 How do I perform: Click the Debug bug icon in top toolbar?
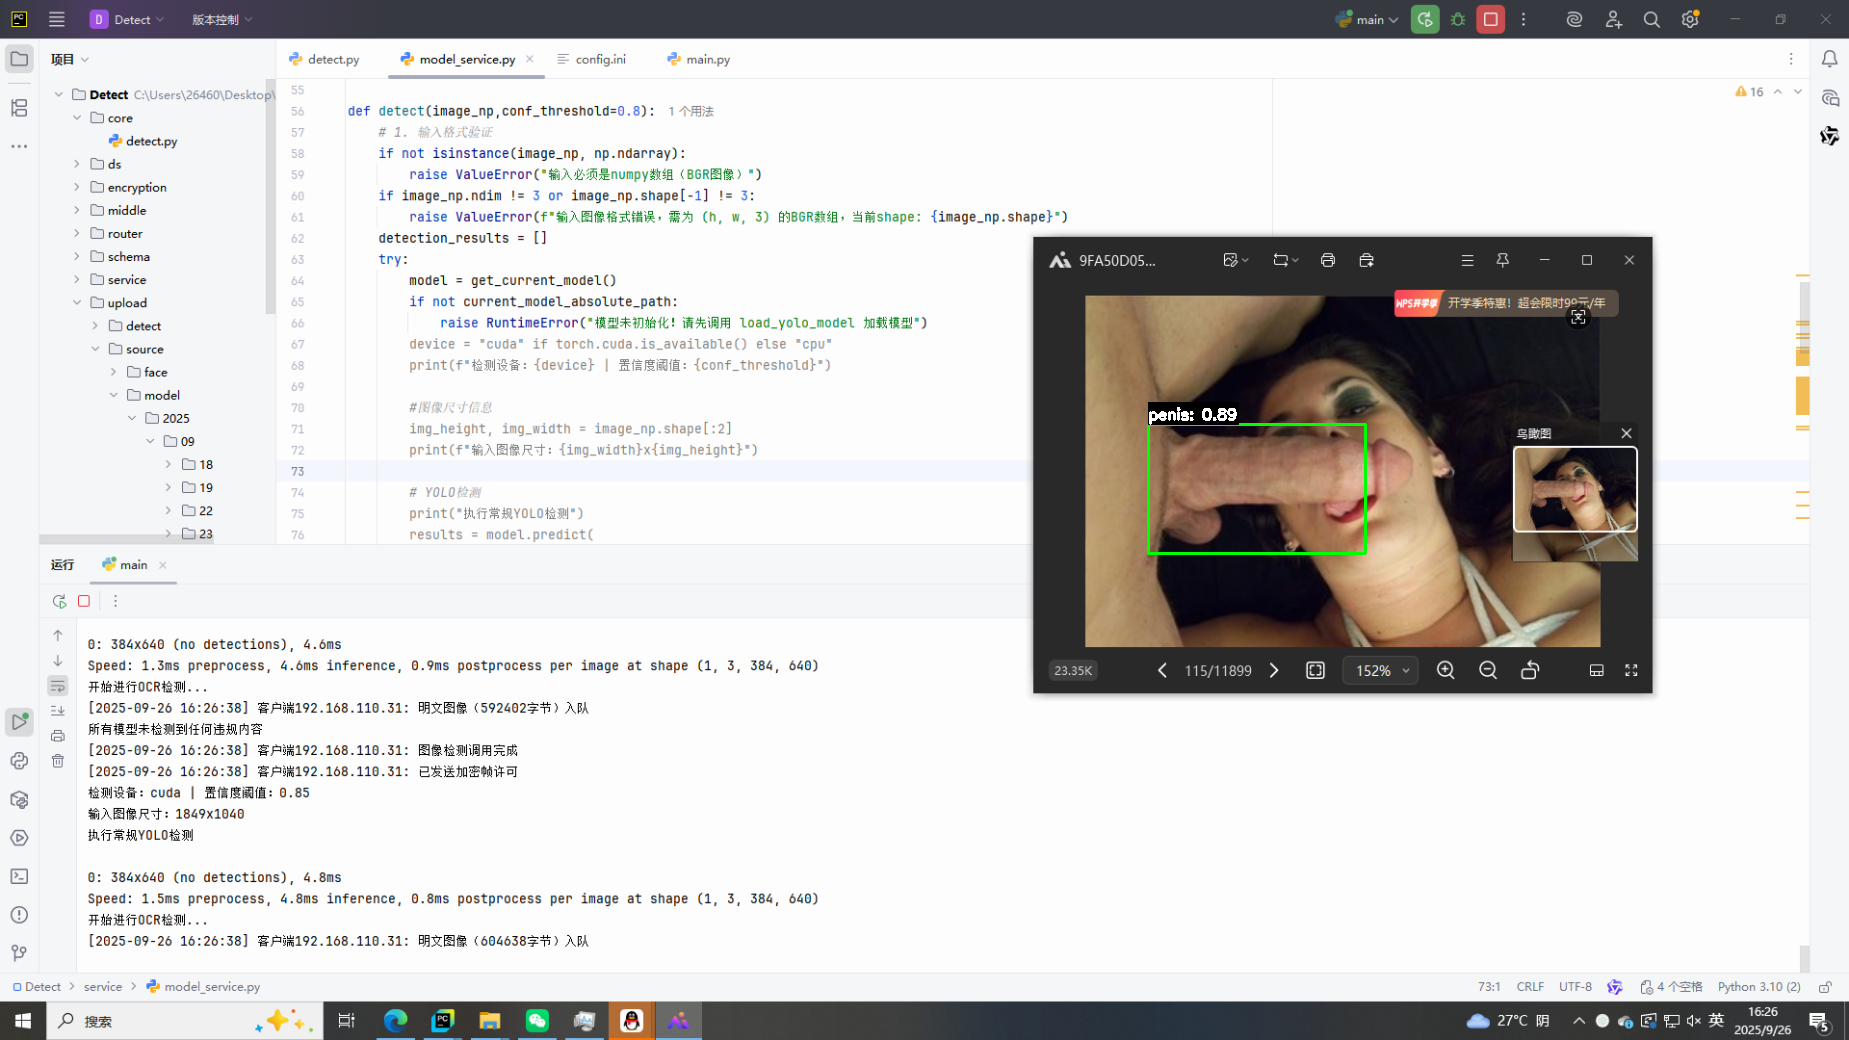point(1458,19)
